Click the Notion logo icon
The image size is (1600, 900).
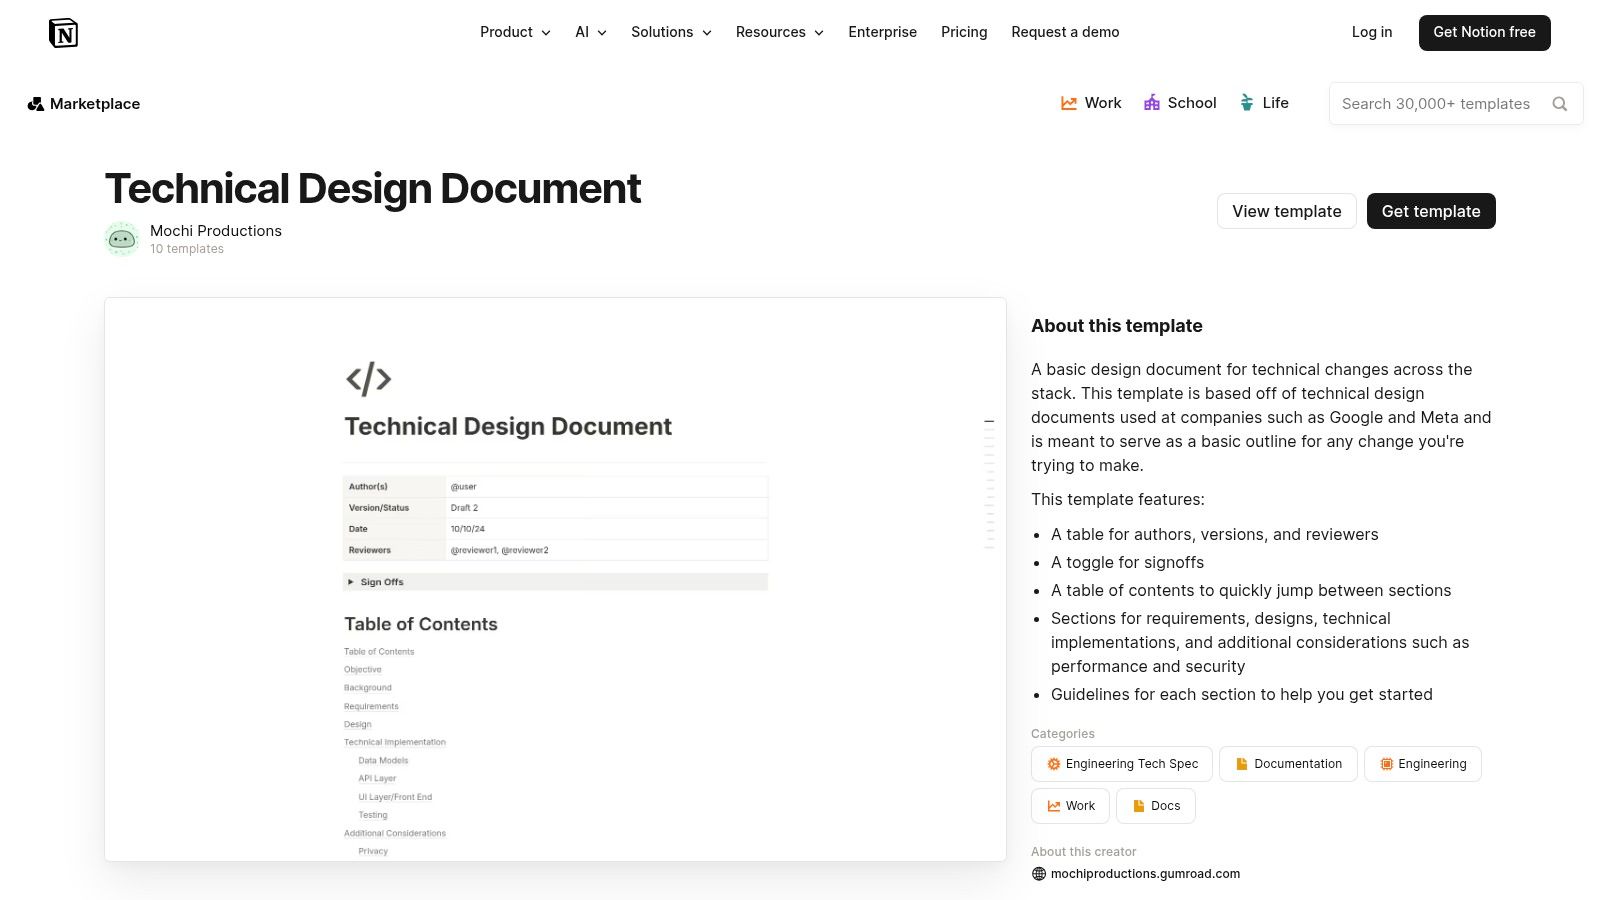(x=63, y=33)
